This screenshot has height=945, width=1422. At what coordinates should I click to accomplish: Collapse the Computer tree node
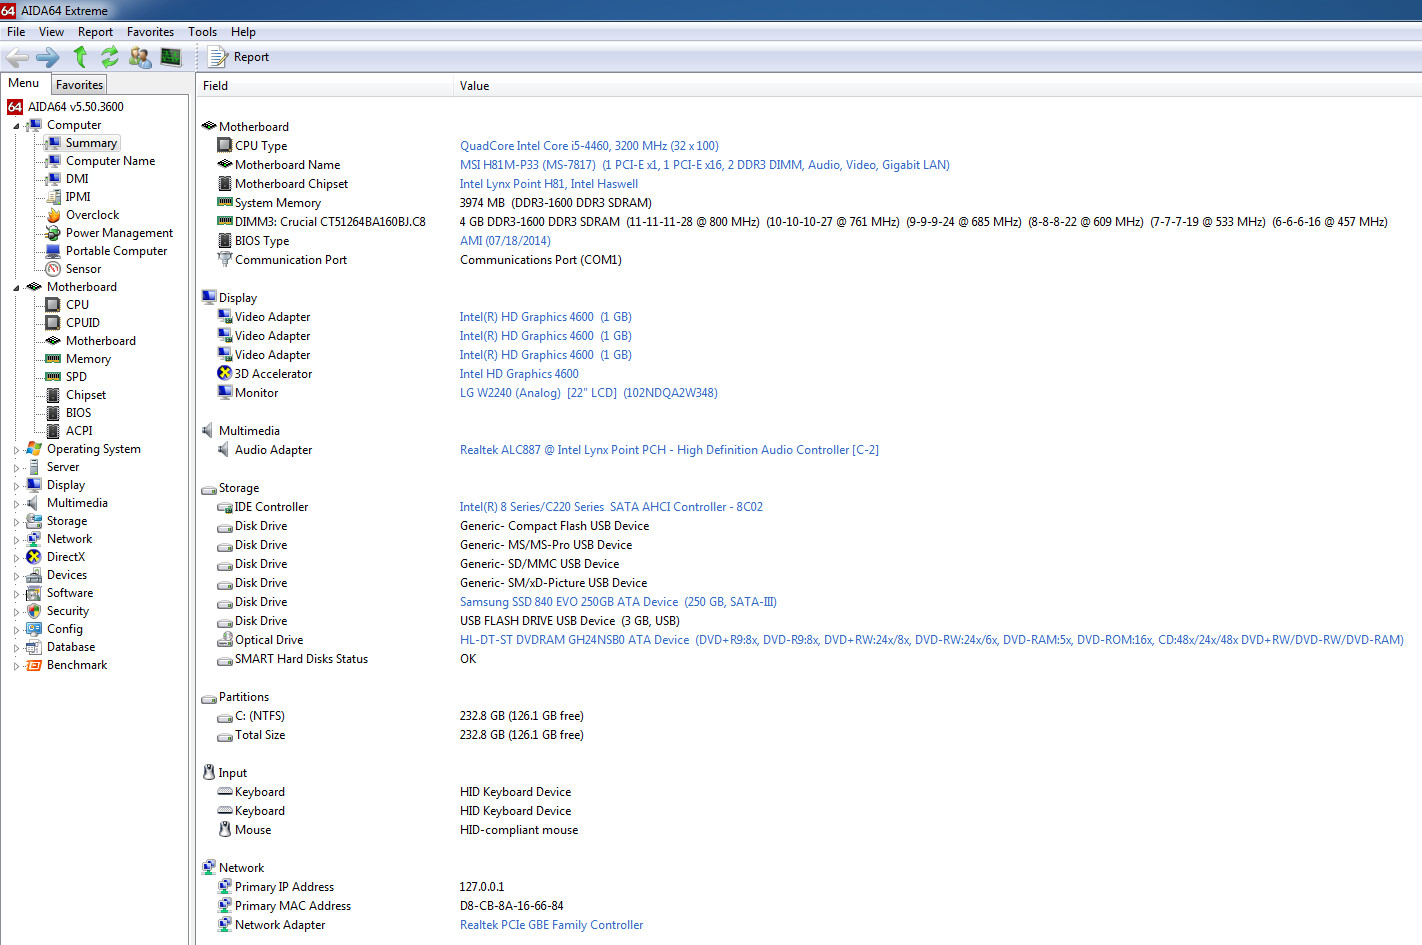point(16,126)
